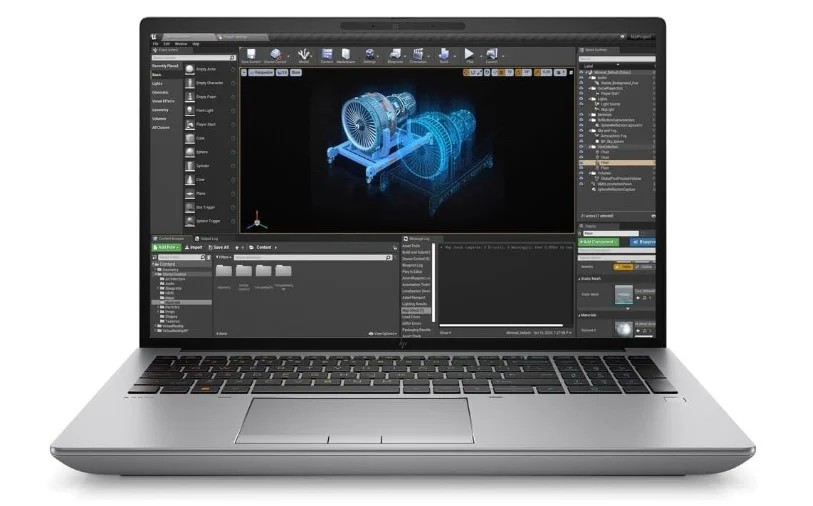
Task: Toggle scale snapping in the viewport toolbar
Action: click(539, 73)
